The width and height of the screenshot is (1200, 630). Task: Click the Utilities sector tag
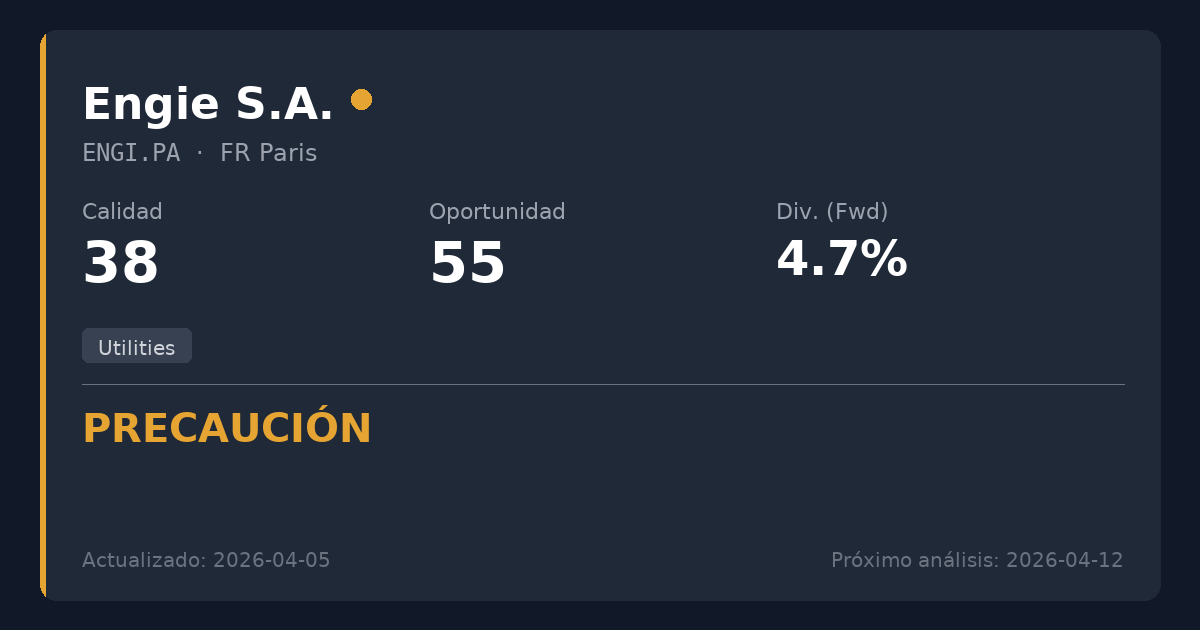tap(137, 347)
